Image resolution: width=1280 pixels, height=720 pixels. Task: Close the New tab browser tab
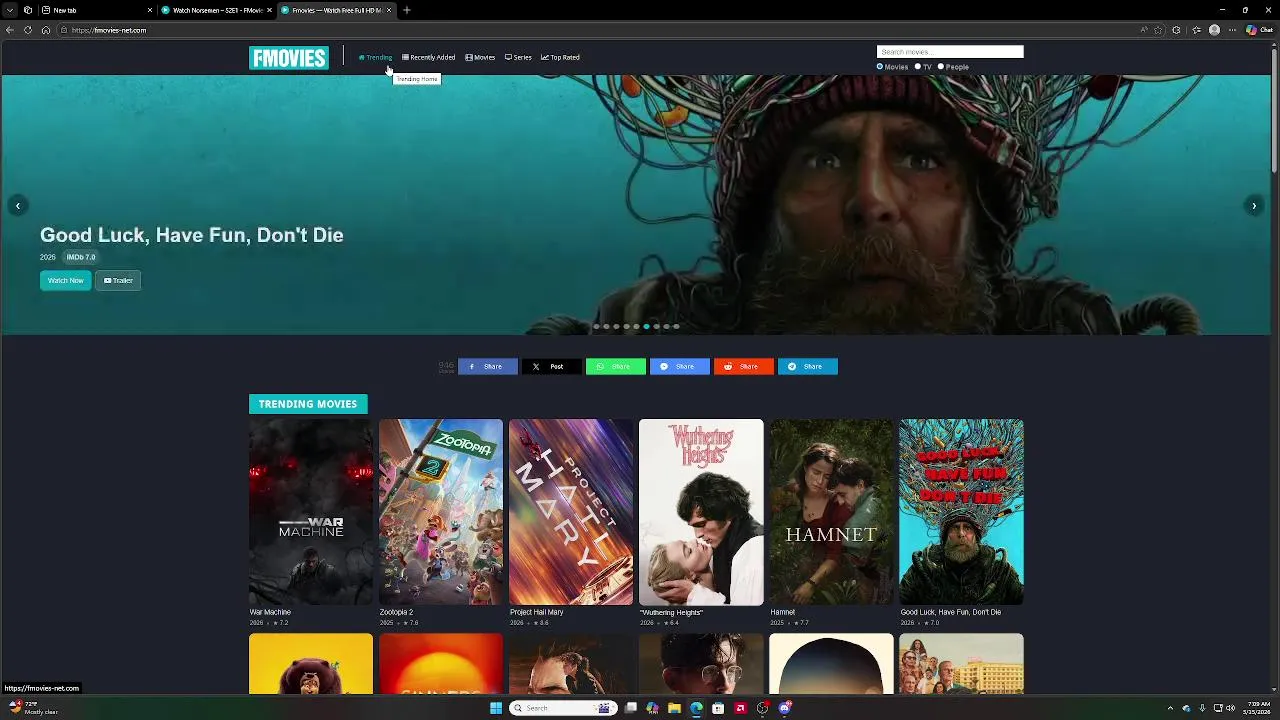pyautogui.click(x=150, y=10)
